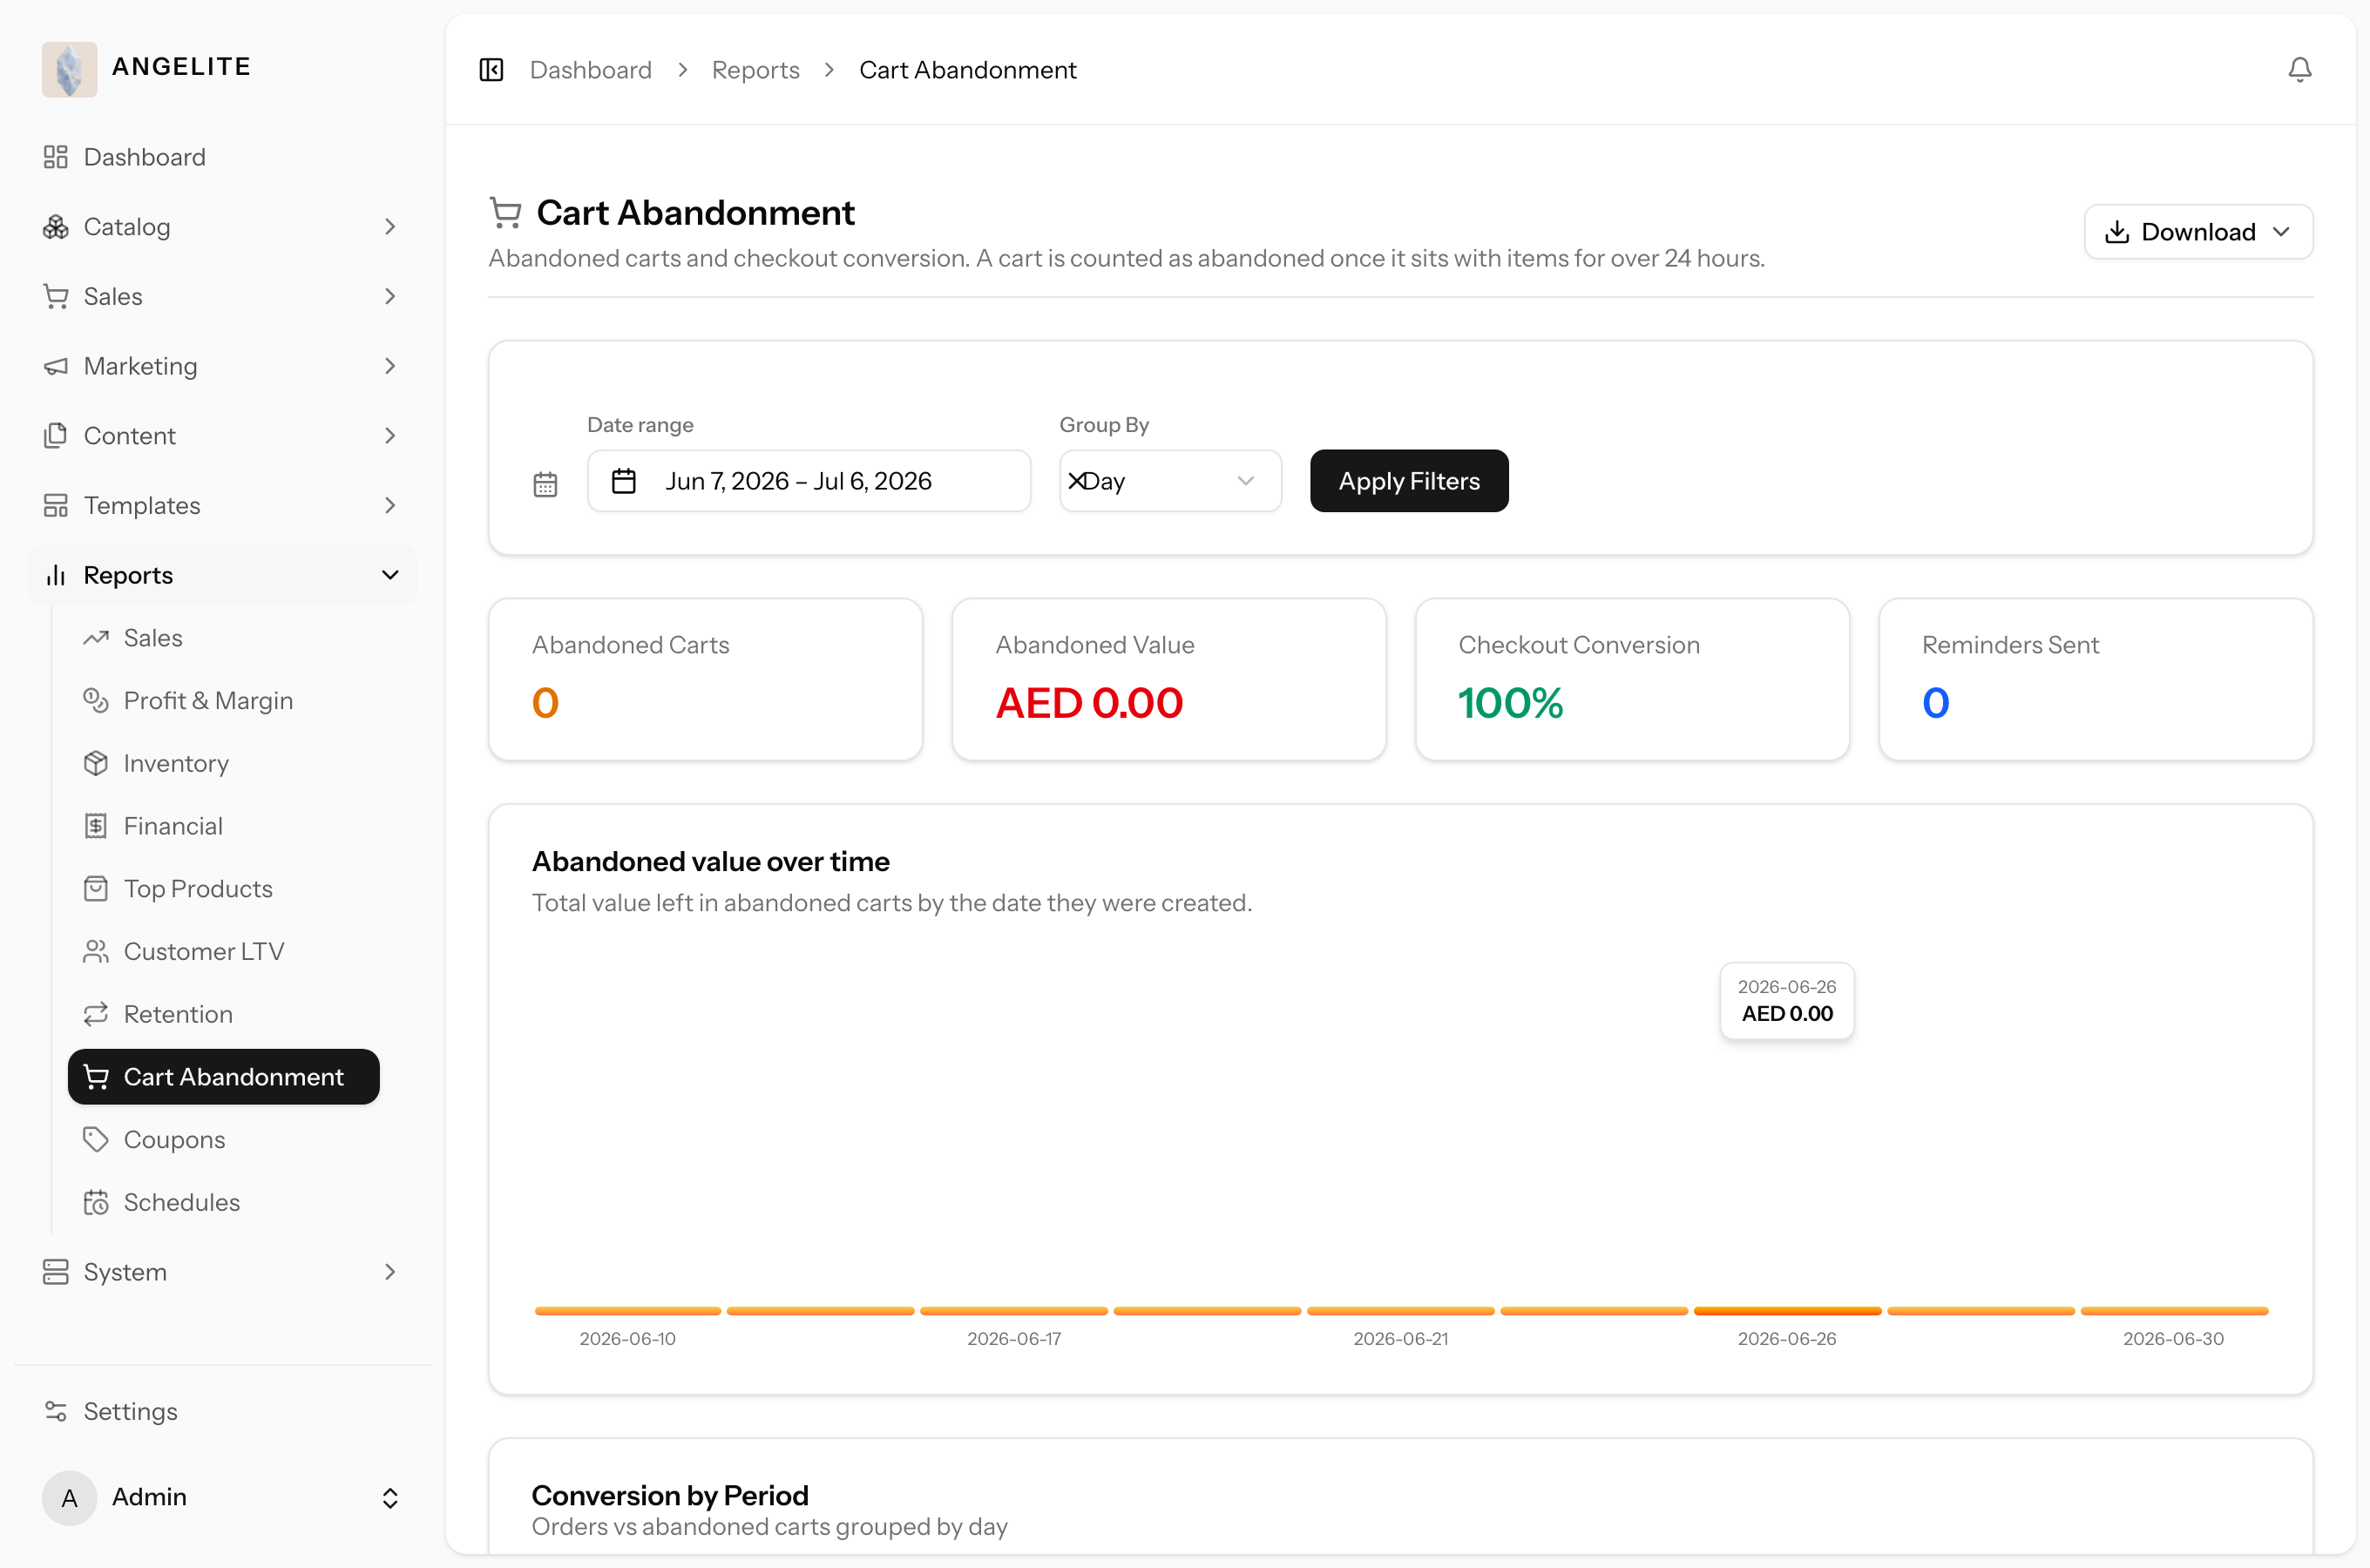
Task: Open the Download dropdown button
Action: 2198,232
